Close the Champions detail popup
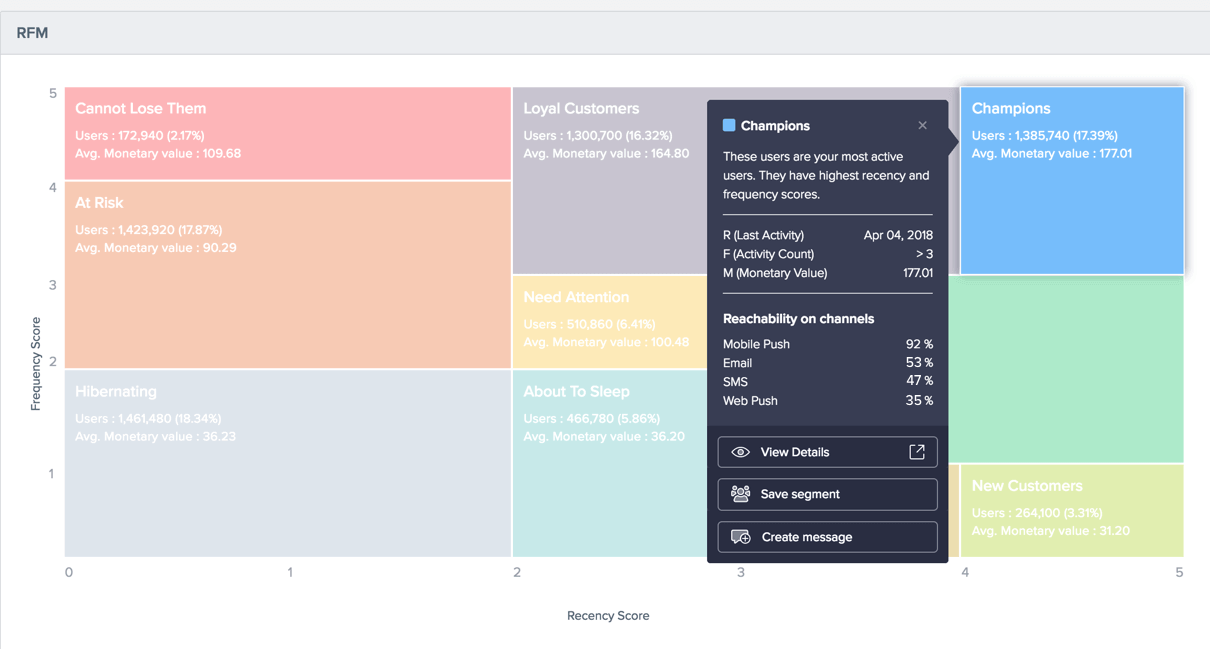Image resolution: width=1210 pixels, height=649 pixels. pos(922,125)
